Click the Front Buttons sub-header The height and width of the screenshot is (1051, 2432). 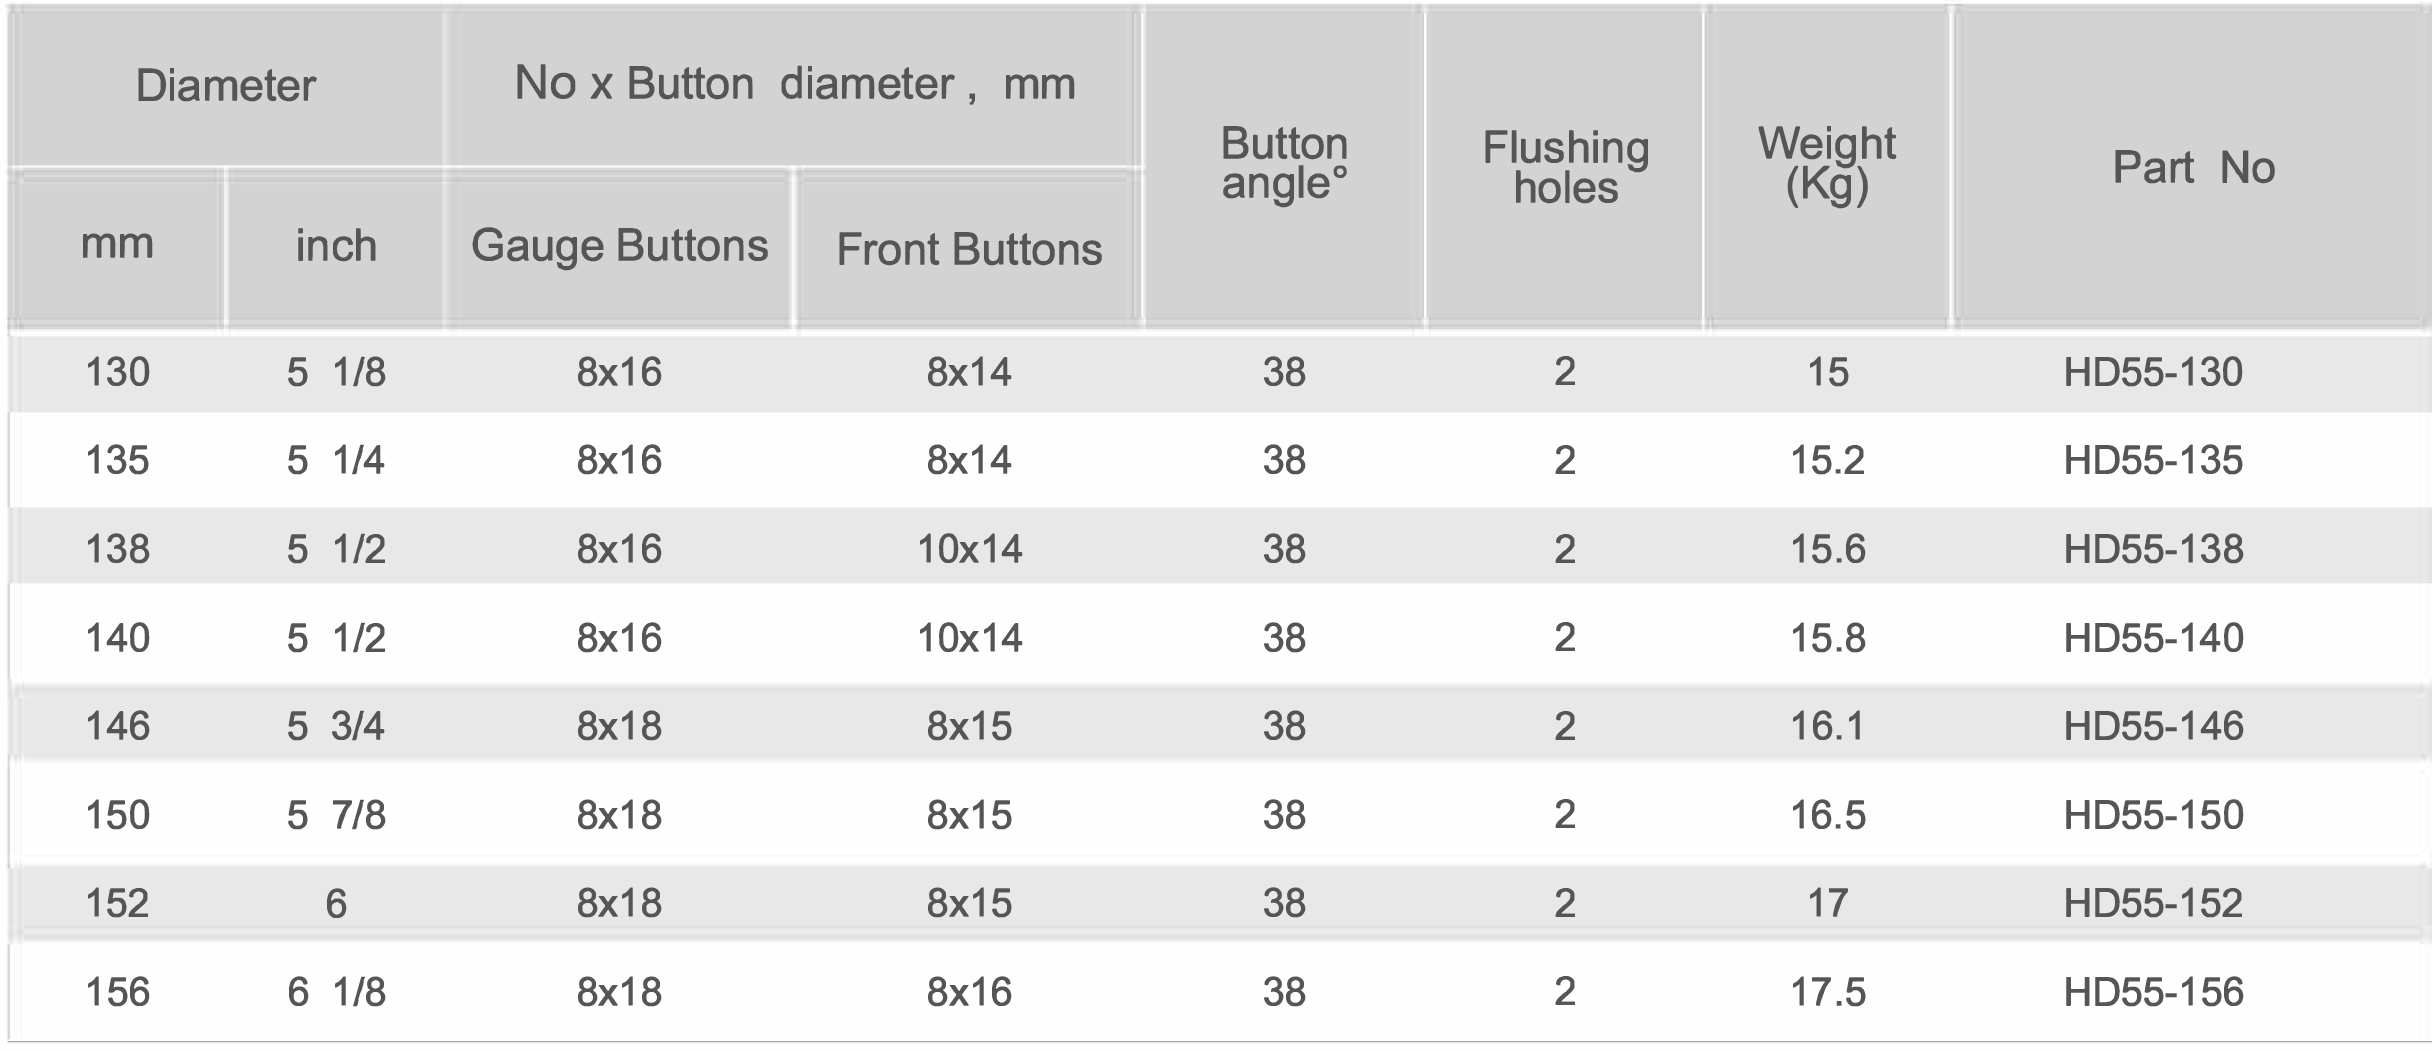[969, 249]
